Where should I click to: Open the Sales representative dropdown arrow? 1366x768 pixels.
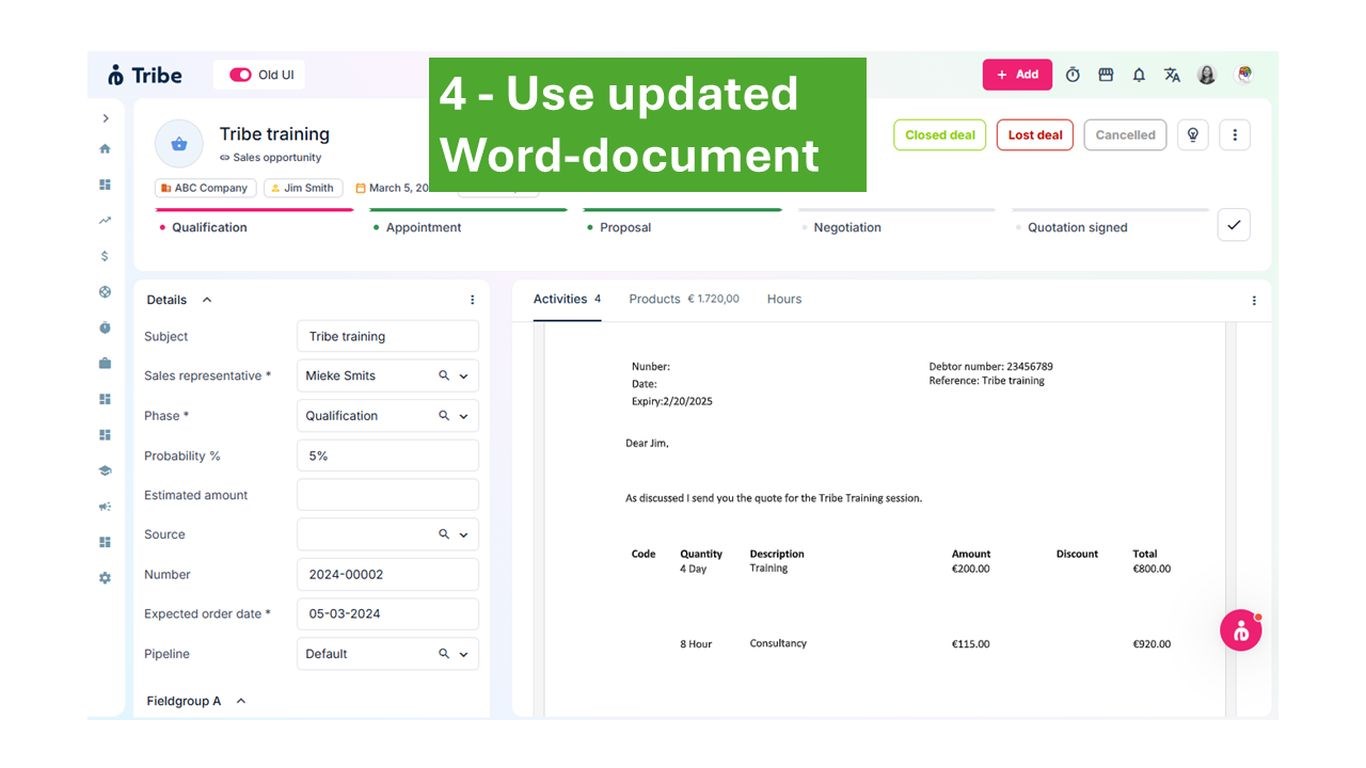pos(464,376)
